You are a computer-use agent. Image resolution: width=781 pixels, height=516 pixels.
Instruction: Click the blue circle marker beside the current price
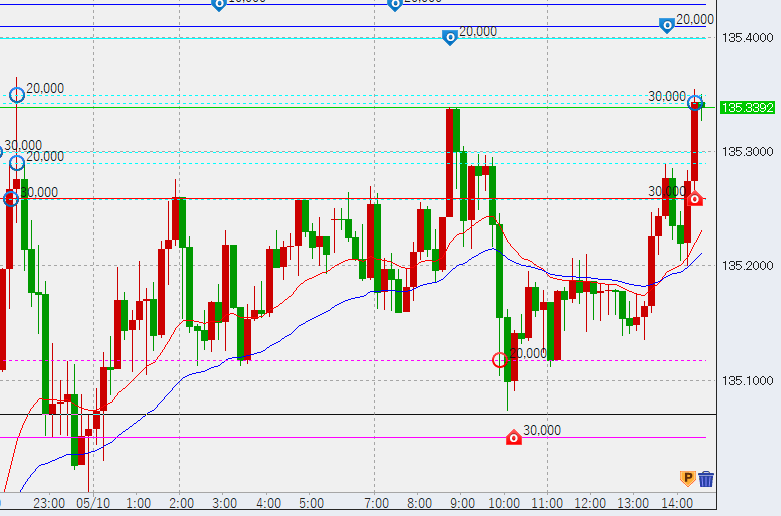[x=695, y=103]
